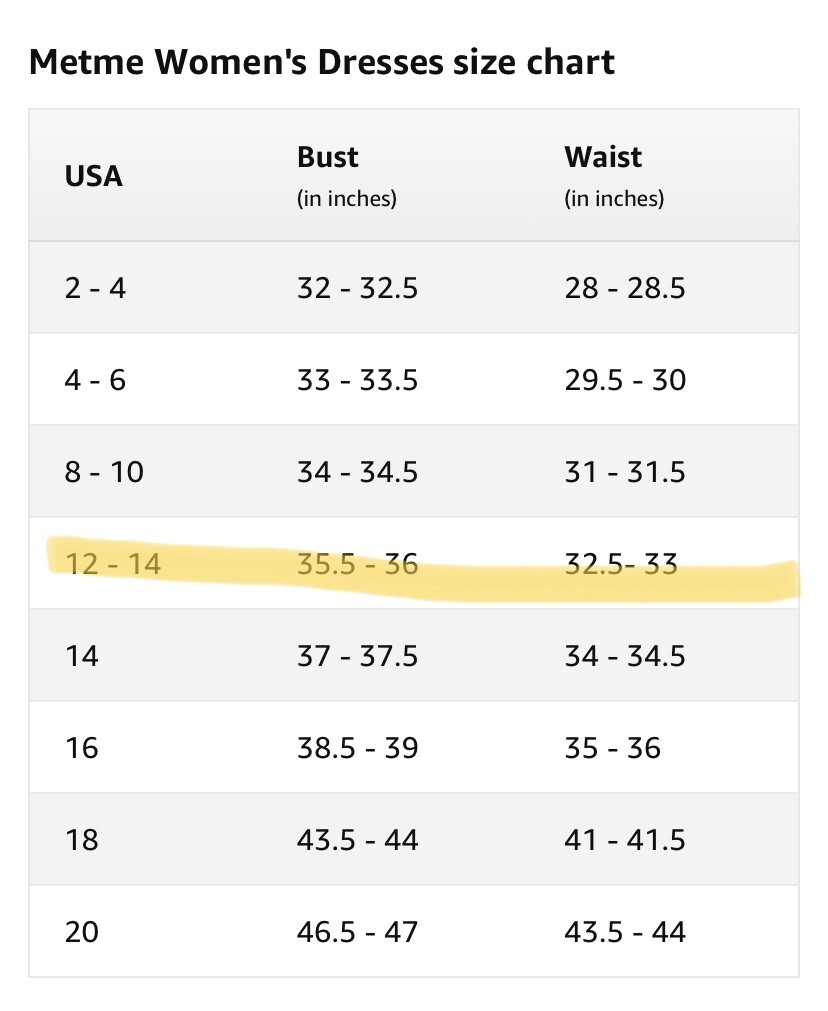
Task: Click the size 2 - 4 cell
Action: (95, 288)
